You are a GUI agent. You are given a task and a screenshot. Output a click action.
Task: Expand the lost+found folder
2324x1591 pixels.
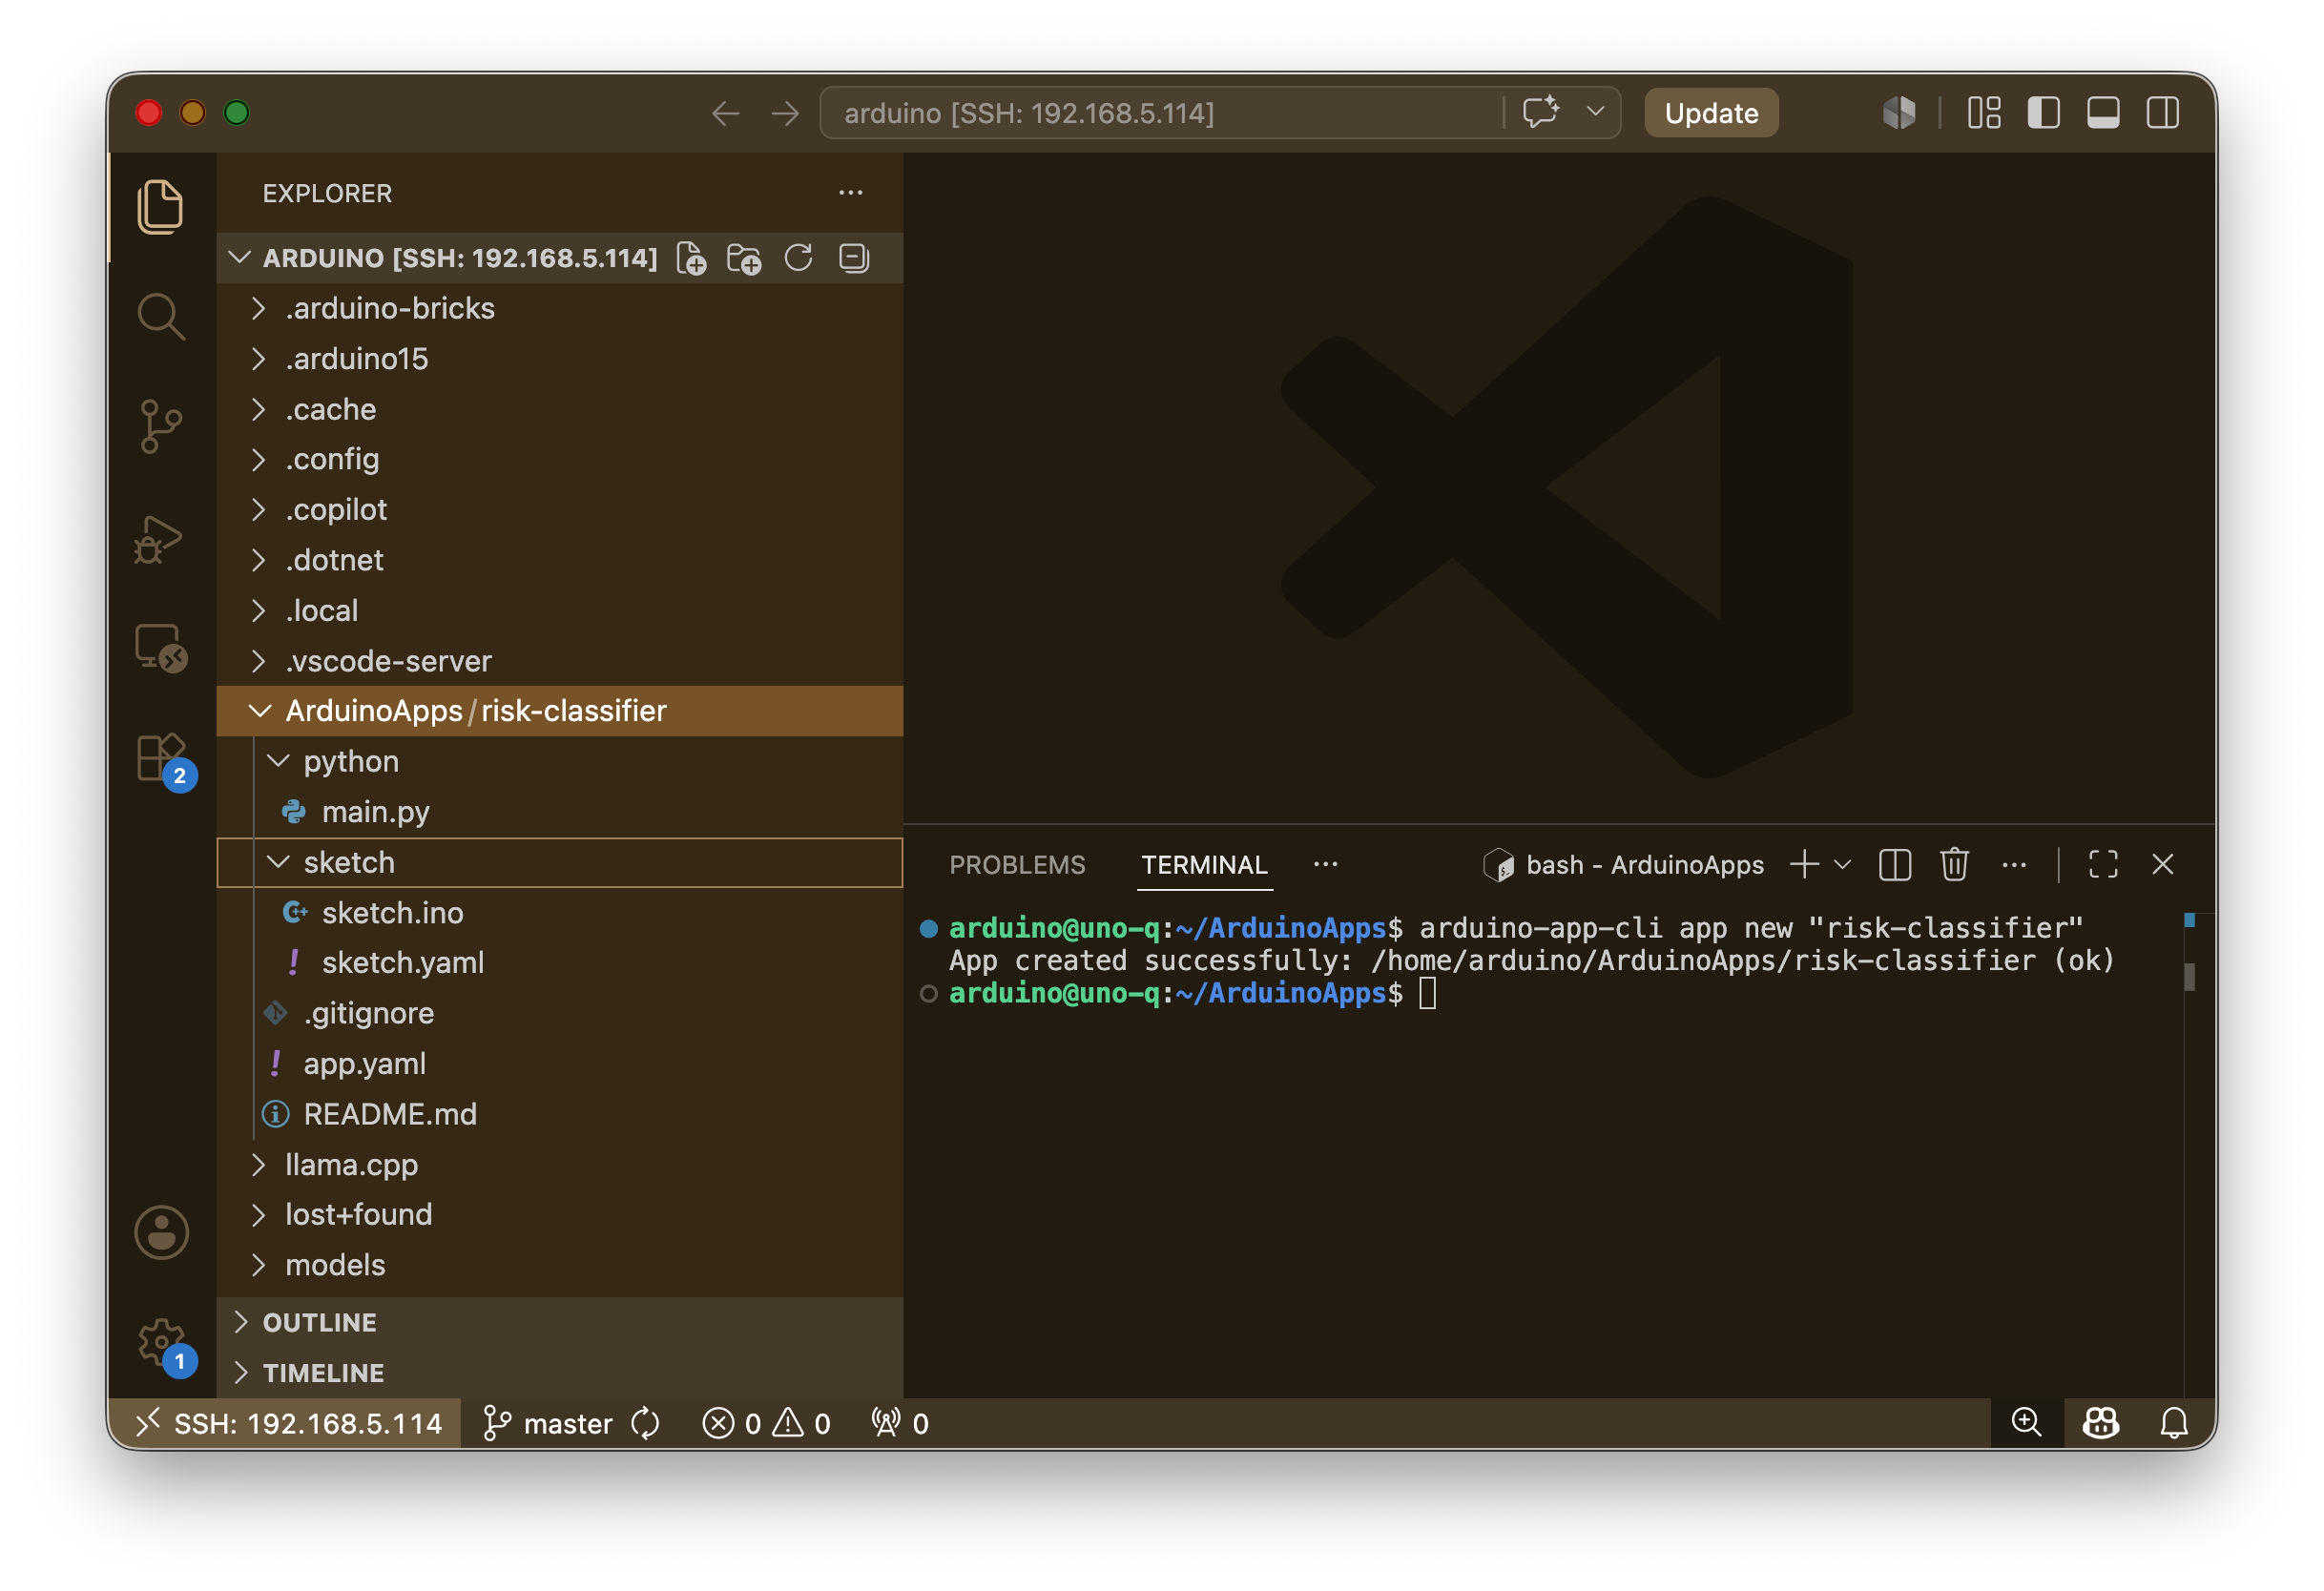560,1215
